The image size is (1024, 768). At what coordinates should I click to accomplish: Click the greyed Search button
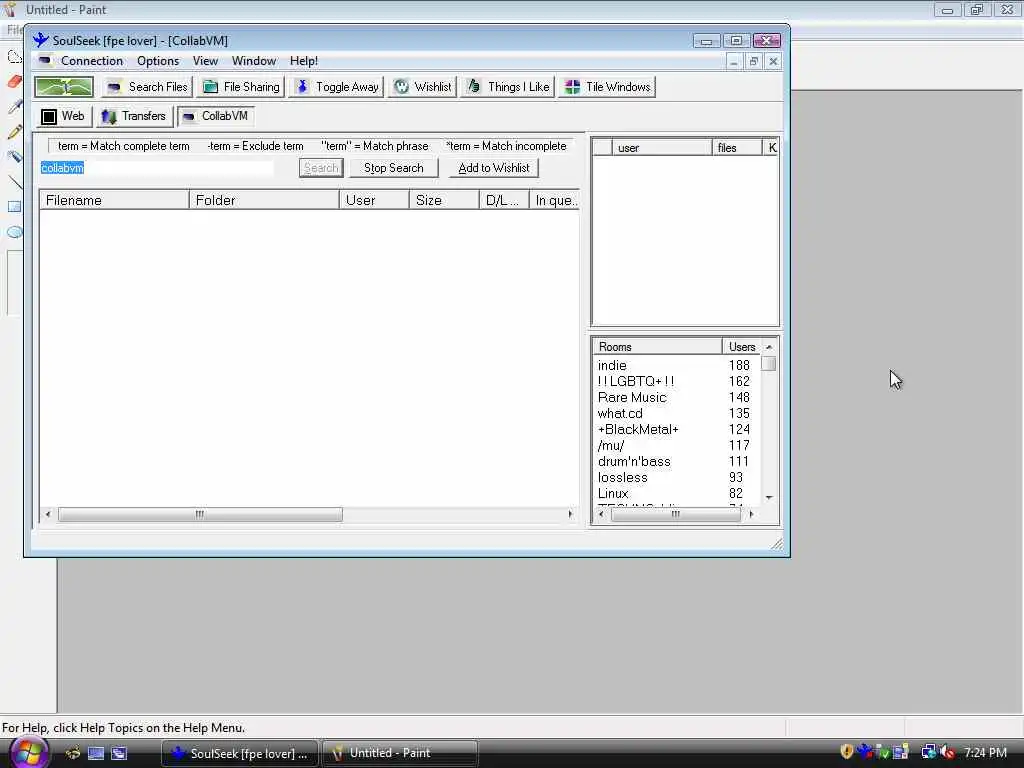tap(321, 168)
